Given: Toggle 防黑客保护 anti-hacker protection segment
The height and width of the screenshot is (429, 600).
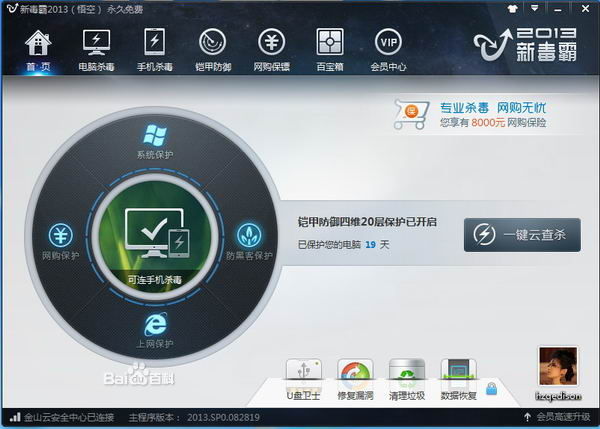Looking at the screenshot, I should 248,238.
